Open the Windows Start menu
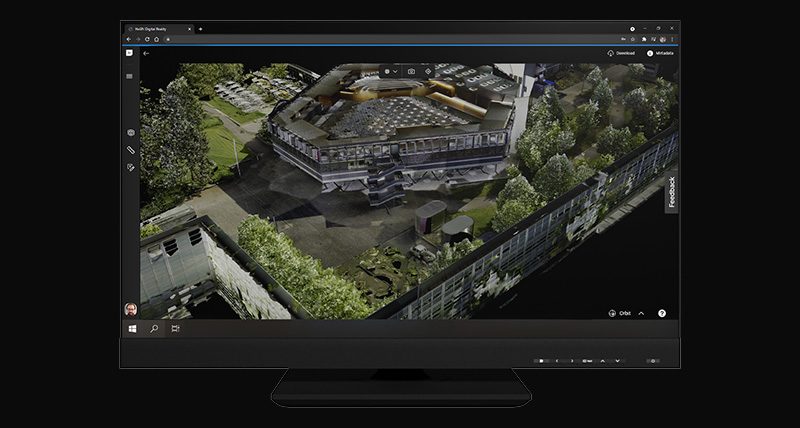 coord(131,328)
